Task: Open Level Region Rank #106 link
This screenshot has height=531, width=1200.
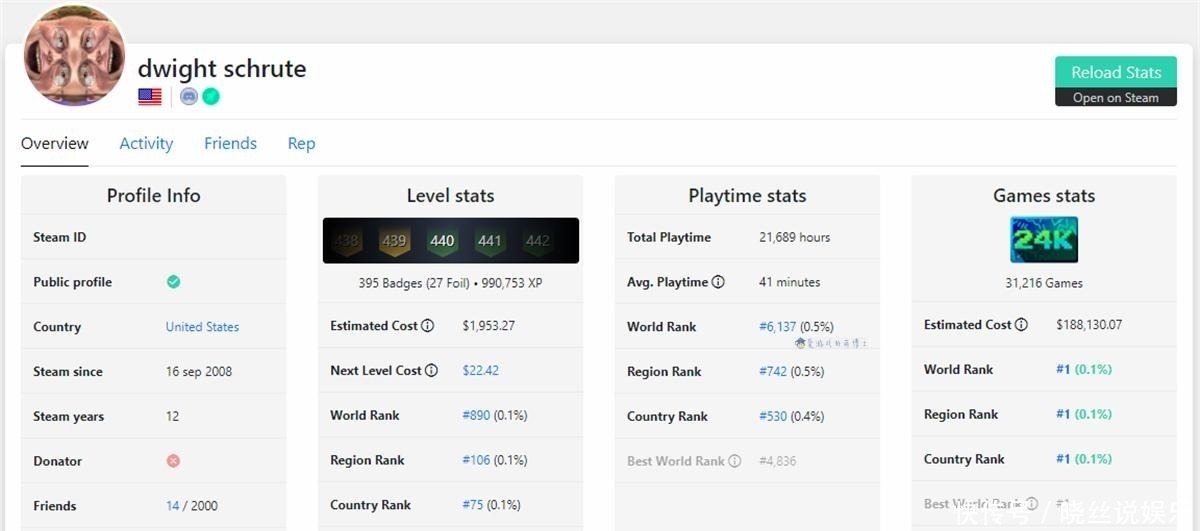Action: [476, 460]
